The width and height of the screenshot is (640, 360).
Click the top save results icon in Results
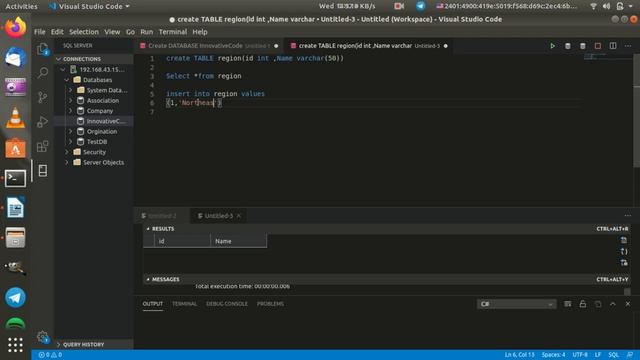624,240
